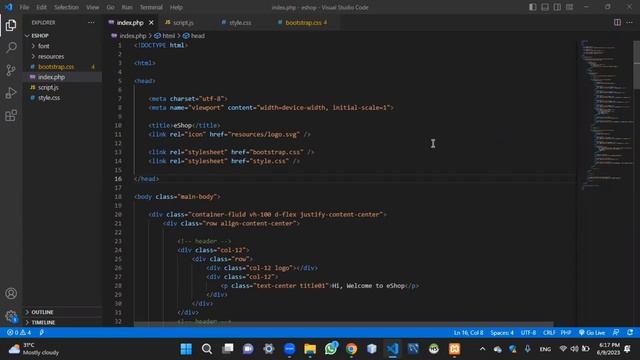The width and height of the screenshot is (640, 360).
Task: Switch to the bootstrap.css tab
Action: click(303, 23)
